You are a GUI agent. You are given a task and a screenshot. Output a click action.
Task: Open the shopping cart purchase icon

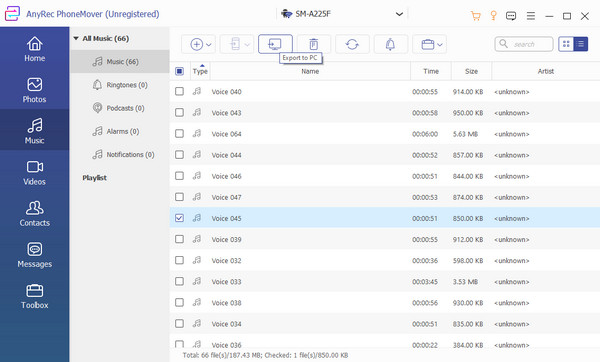pos(476,16)
